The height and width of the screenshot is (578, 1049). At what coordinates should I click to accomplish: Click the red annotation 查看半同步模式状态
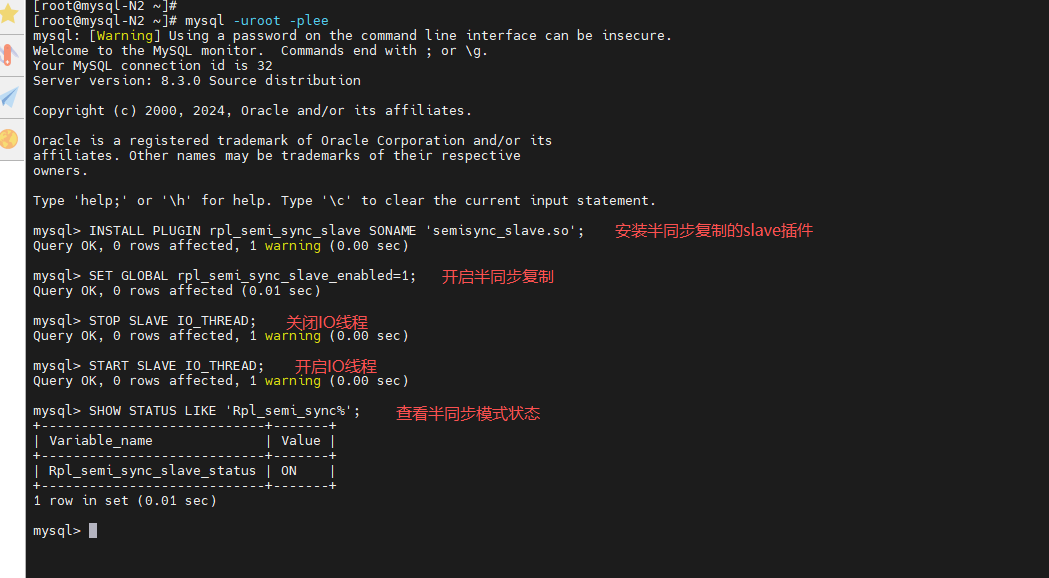point(468,413)
